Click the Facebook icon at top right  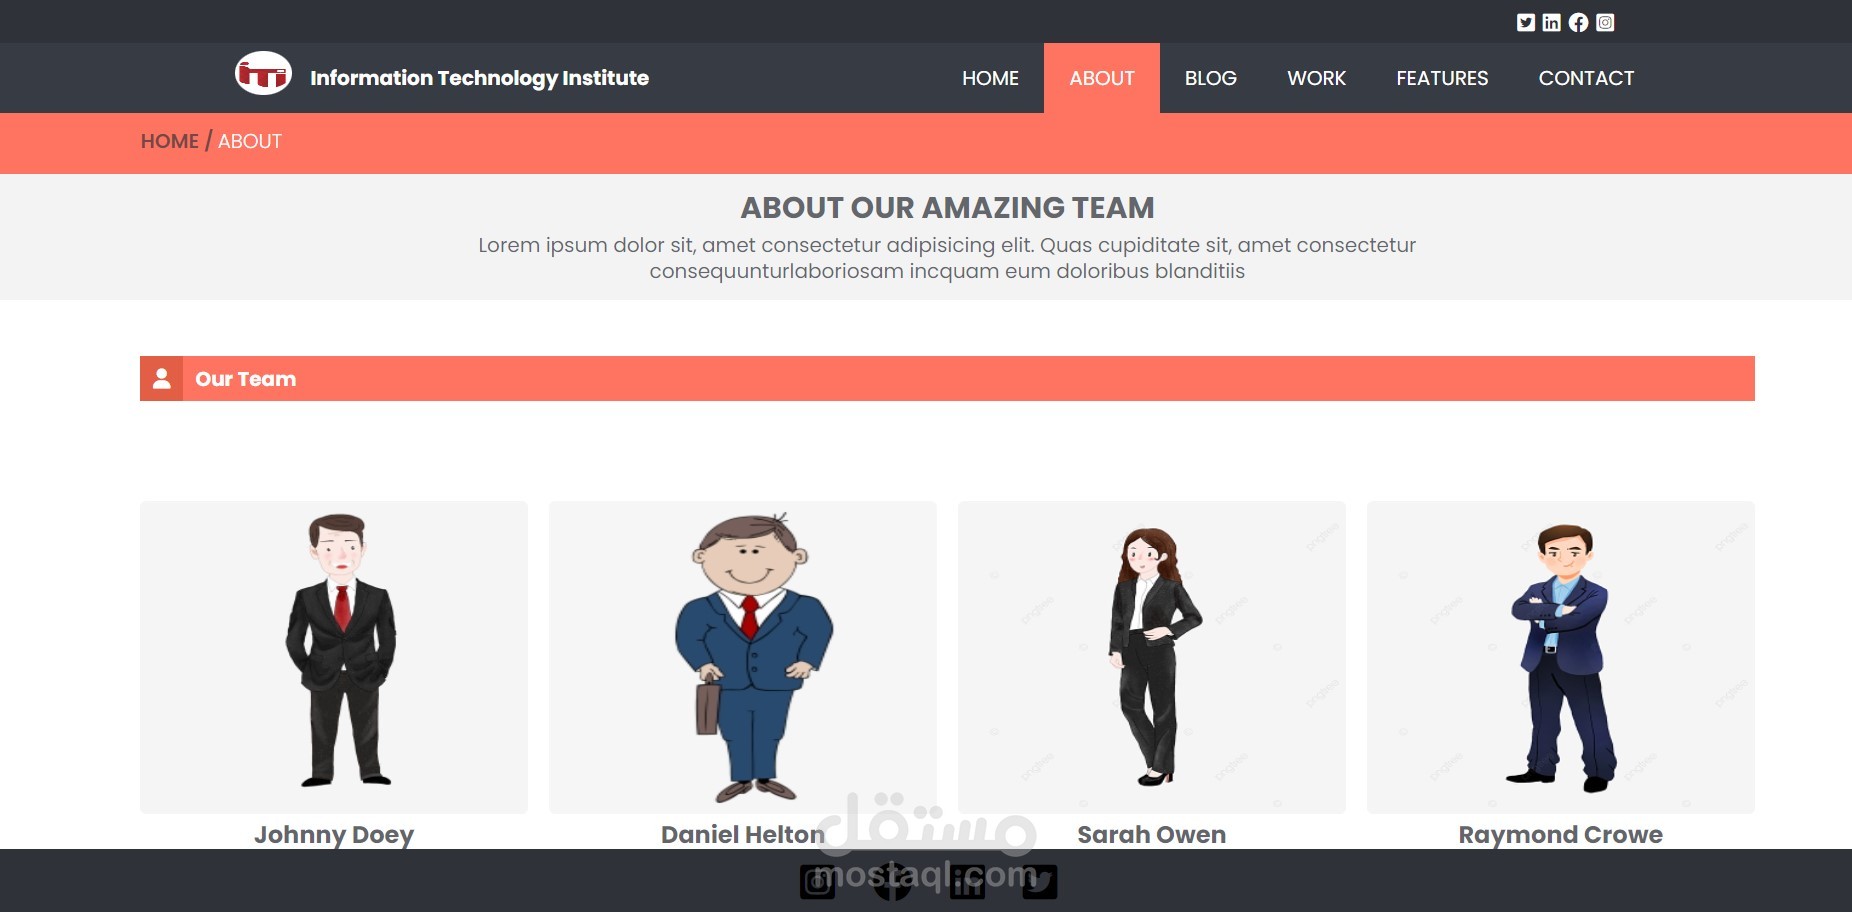(x=1578, y=22)
